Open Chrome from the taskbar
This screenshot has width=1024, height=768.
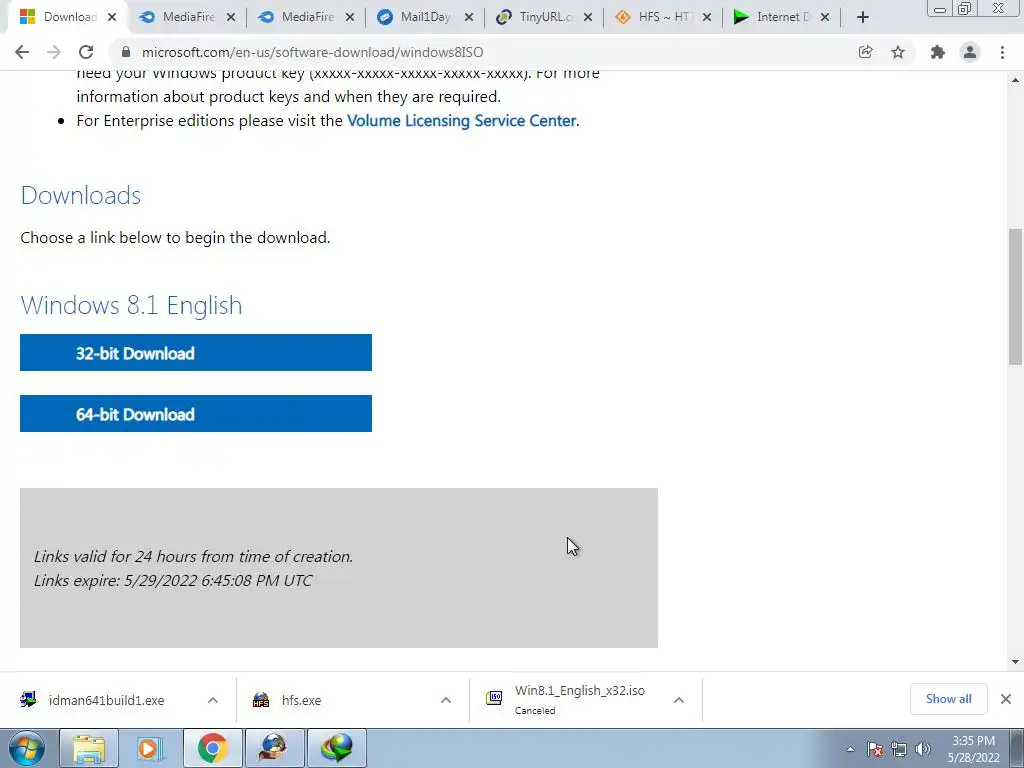tap(212, 748)
